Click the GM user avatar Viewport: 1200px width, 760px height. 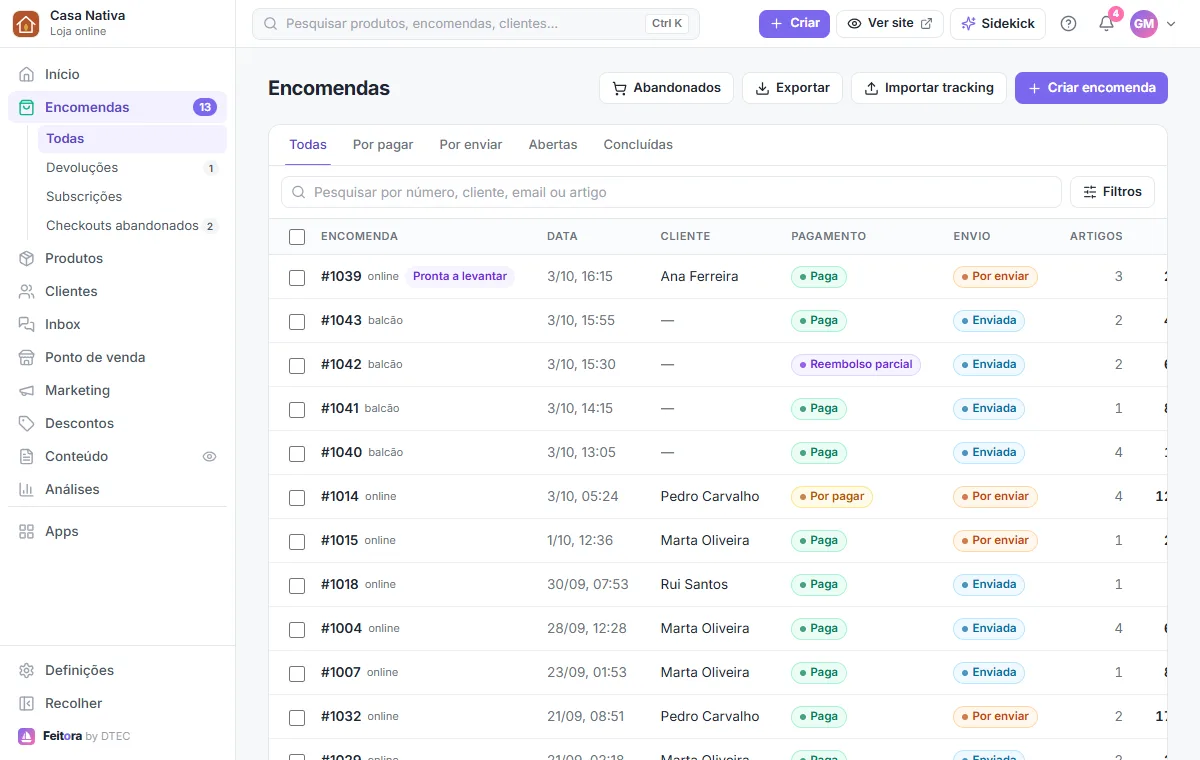[1144, 24]
